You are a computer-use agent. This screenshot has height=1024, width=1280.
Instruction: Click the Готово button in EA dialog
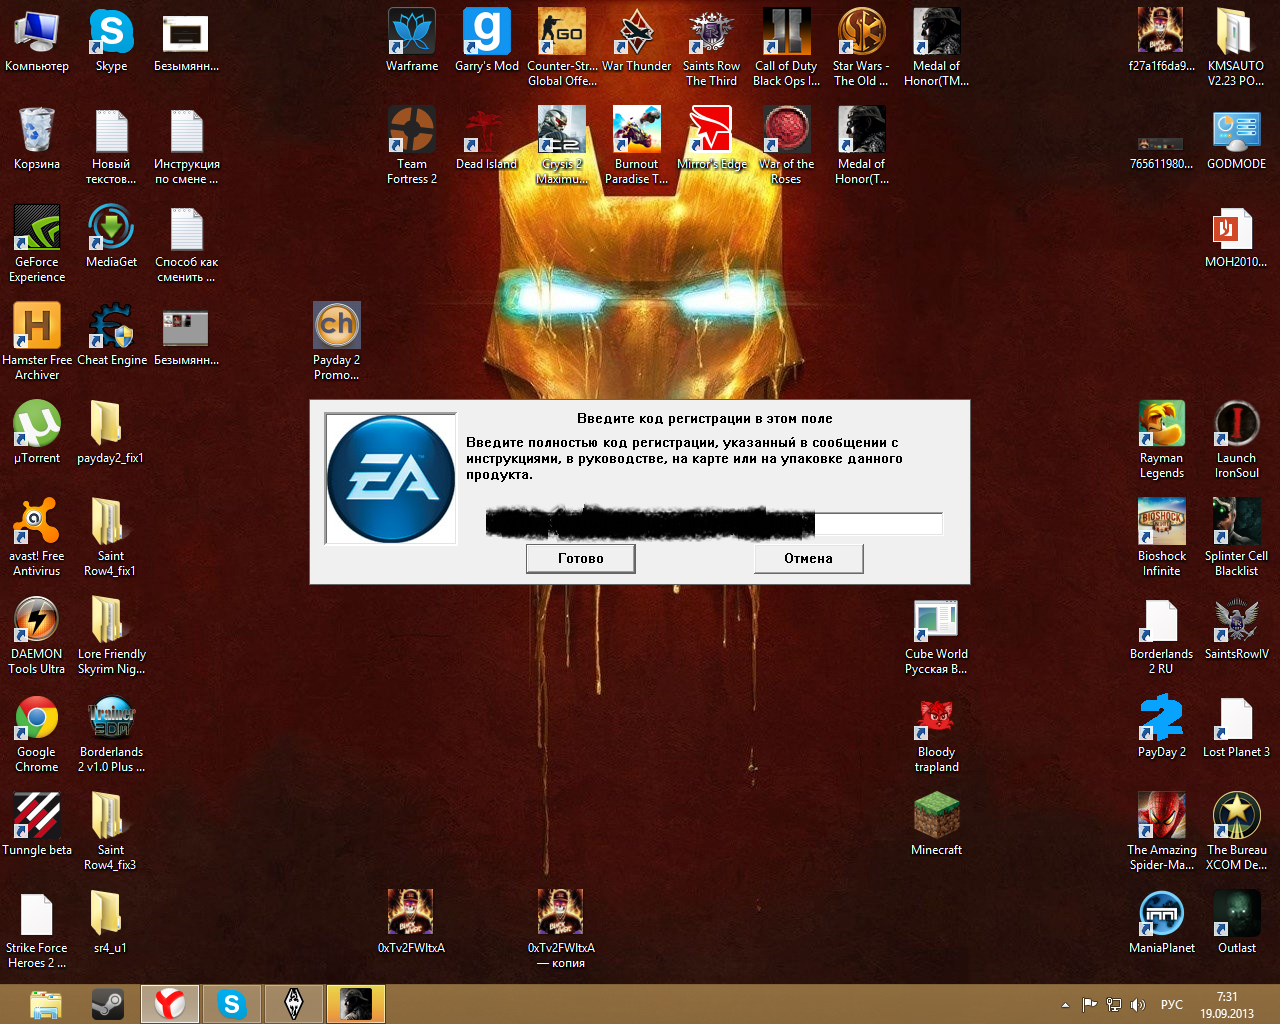click(x=581, y=558)
